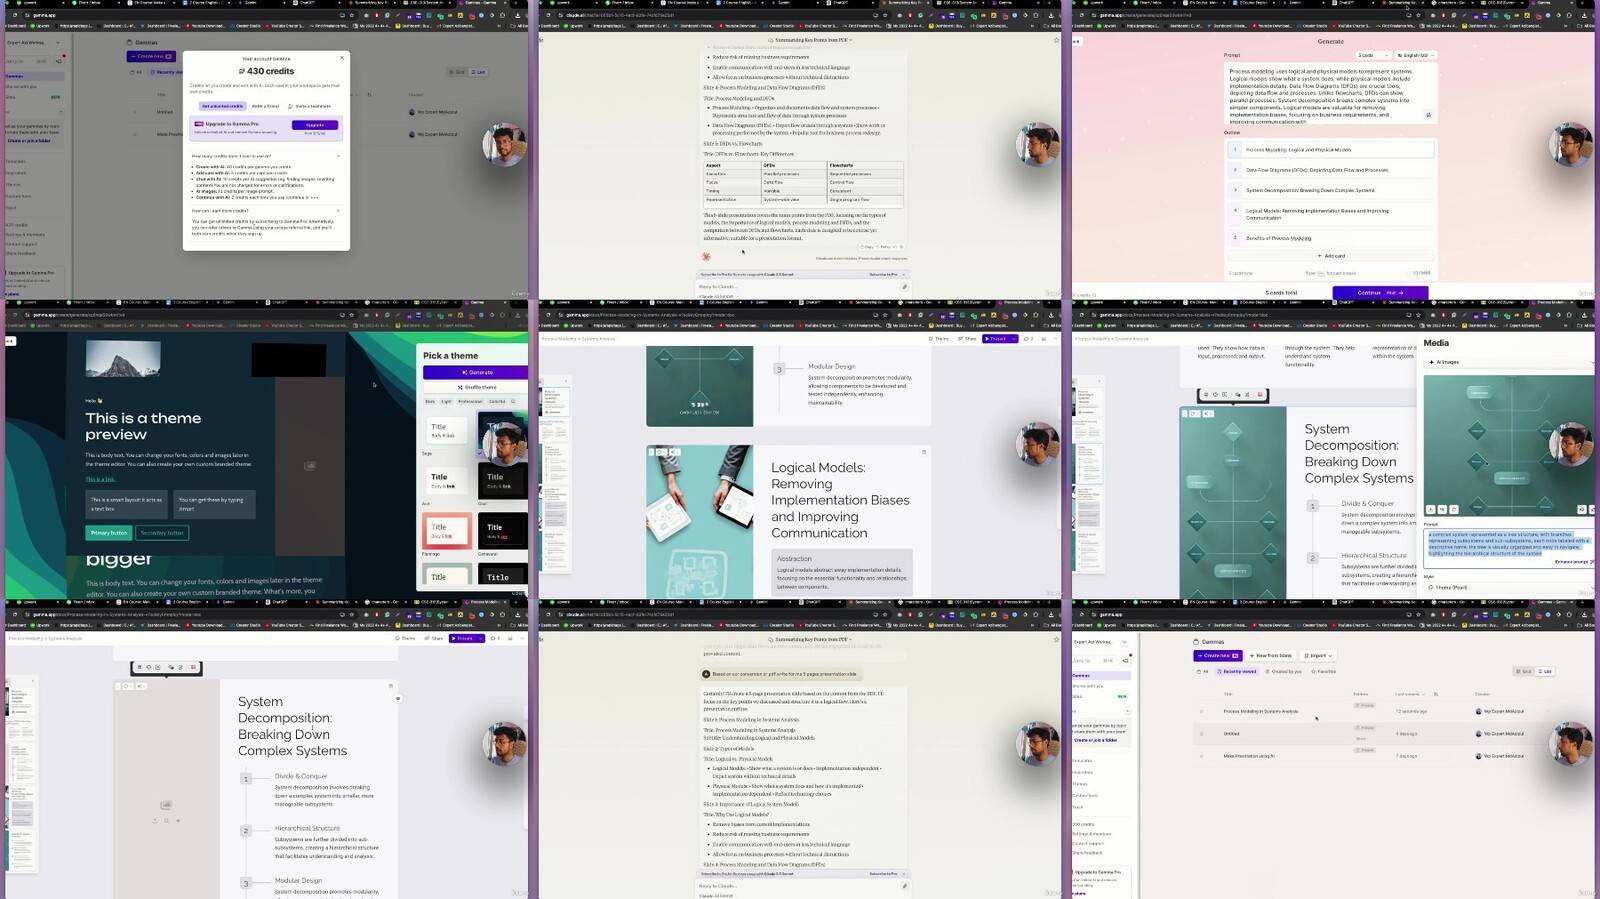Click Share in editor showing Logical Models card
The width and height of the screenshot is (1600, 899).
966,339
